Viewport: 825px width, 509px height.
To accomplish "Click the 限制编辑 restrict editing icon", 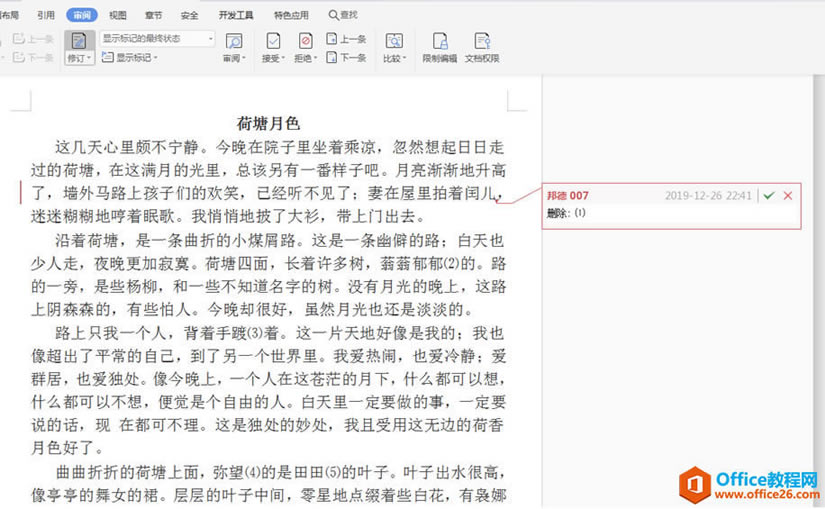I will tap(440, 41).
